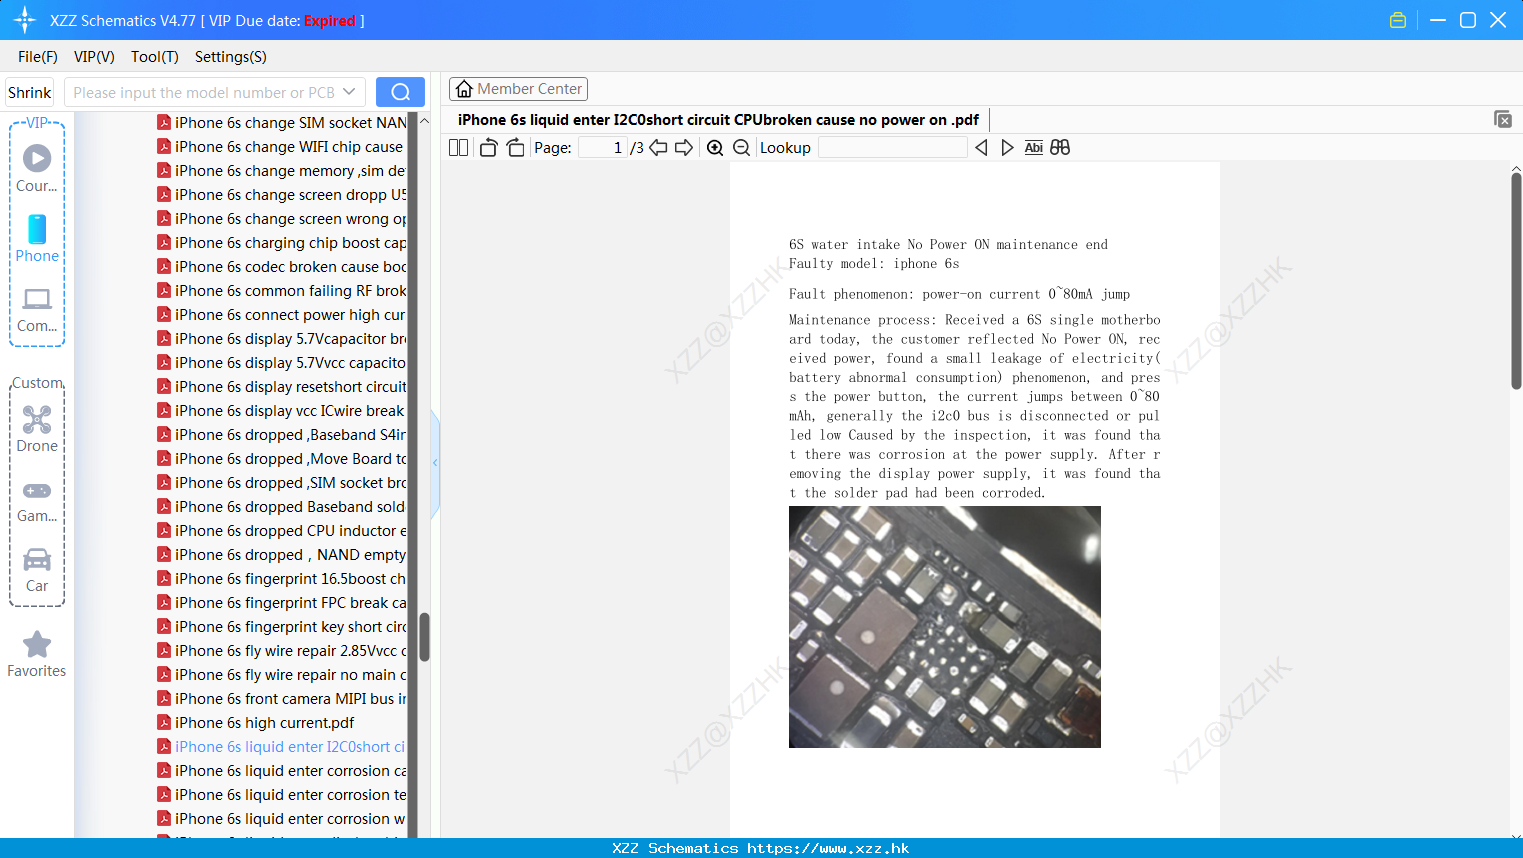Screen dimensions: 1523x858
Task: Open 'iPhone 6s display vcc ICwire break' file
Action: click(x=282, y=411)
